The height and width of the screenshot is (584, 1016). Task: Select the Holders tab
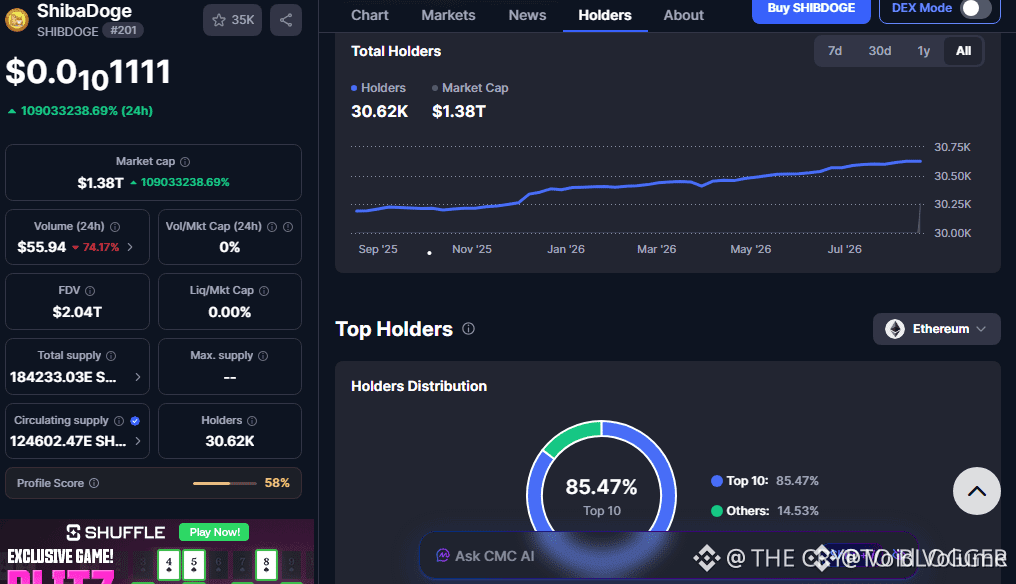pos(605,15)
